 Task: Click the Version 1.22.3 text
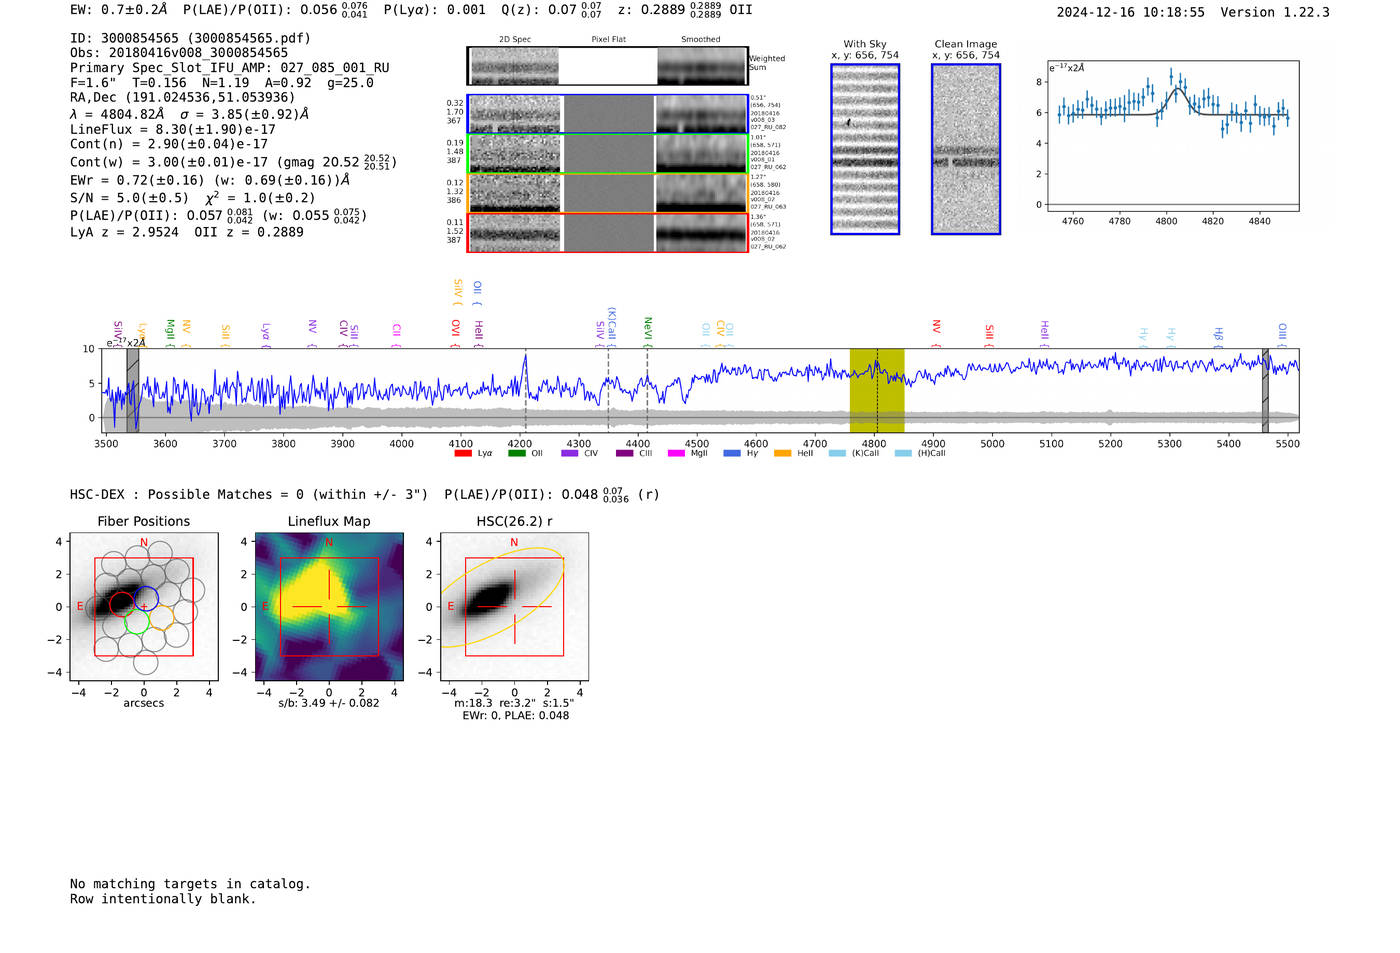[x=1275, y=12]
